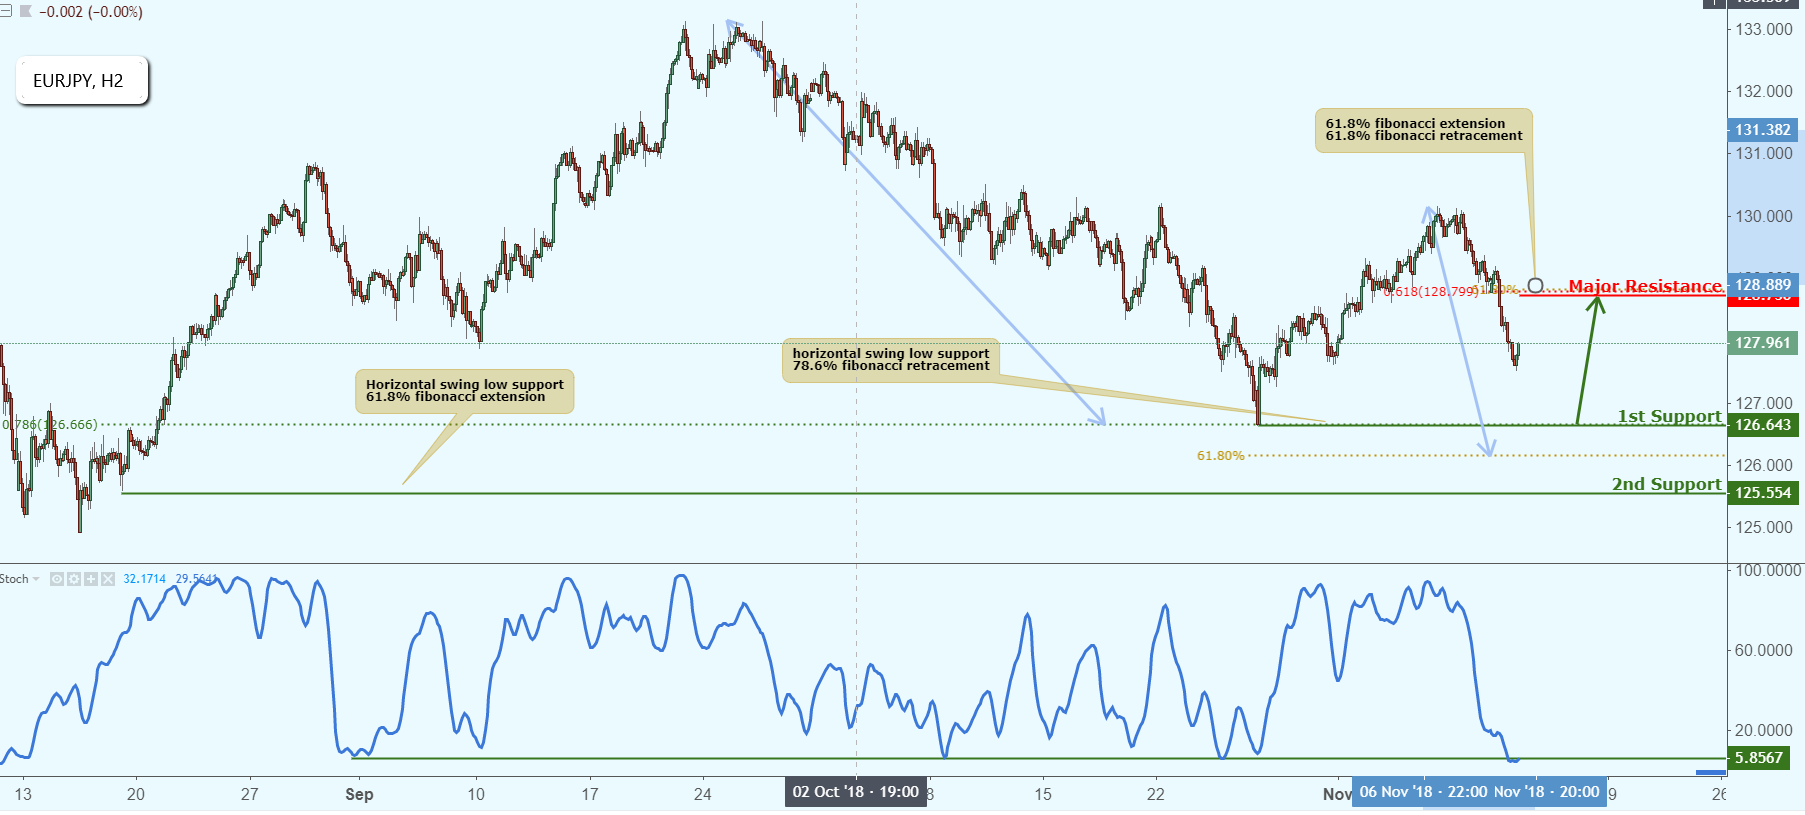Viewport: 1805px width, 815px height.
Task: Select the circle anchor point at Major Resistance
Action: pyautogui.click(x=1535, y=286)
